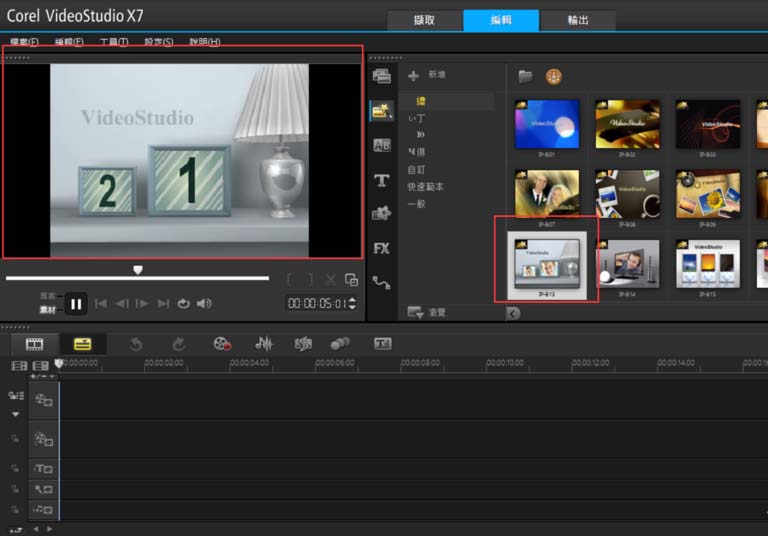This screenshot has height=536, width=768.
Task: Open the 說明(H) menu
Action: [205, 42]
